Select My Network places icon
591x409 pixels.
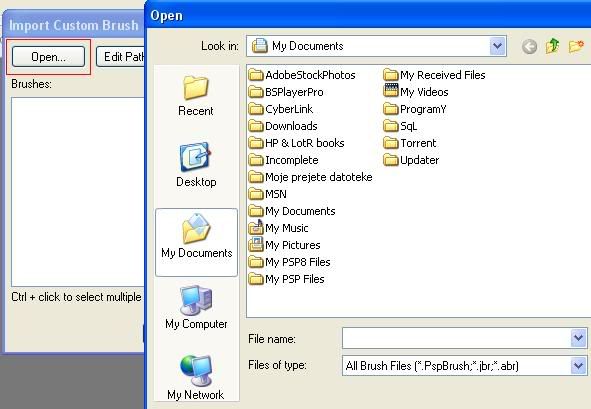196,377
